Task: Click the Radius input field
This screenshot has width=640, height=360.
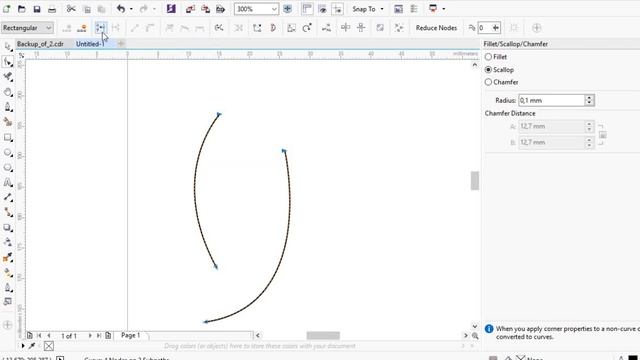Action: coord(551,100)
